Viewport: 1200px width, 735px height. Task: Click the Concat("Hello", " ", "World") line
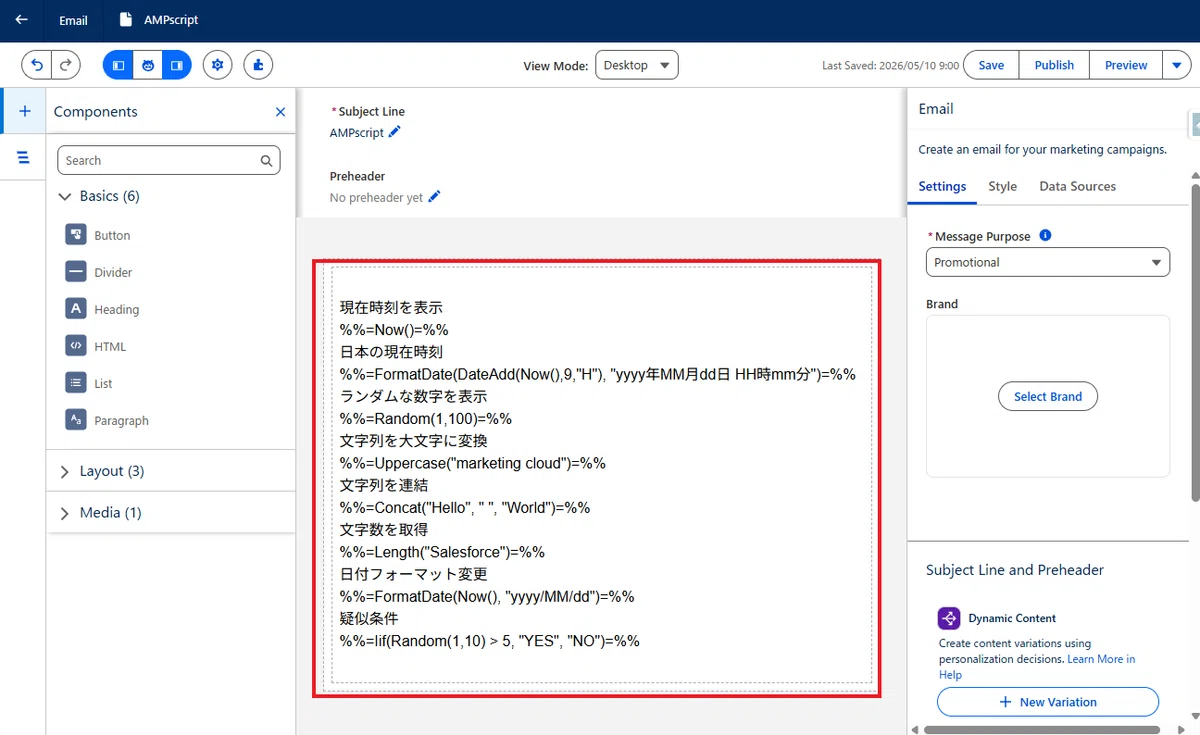pos(465,508)
